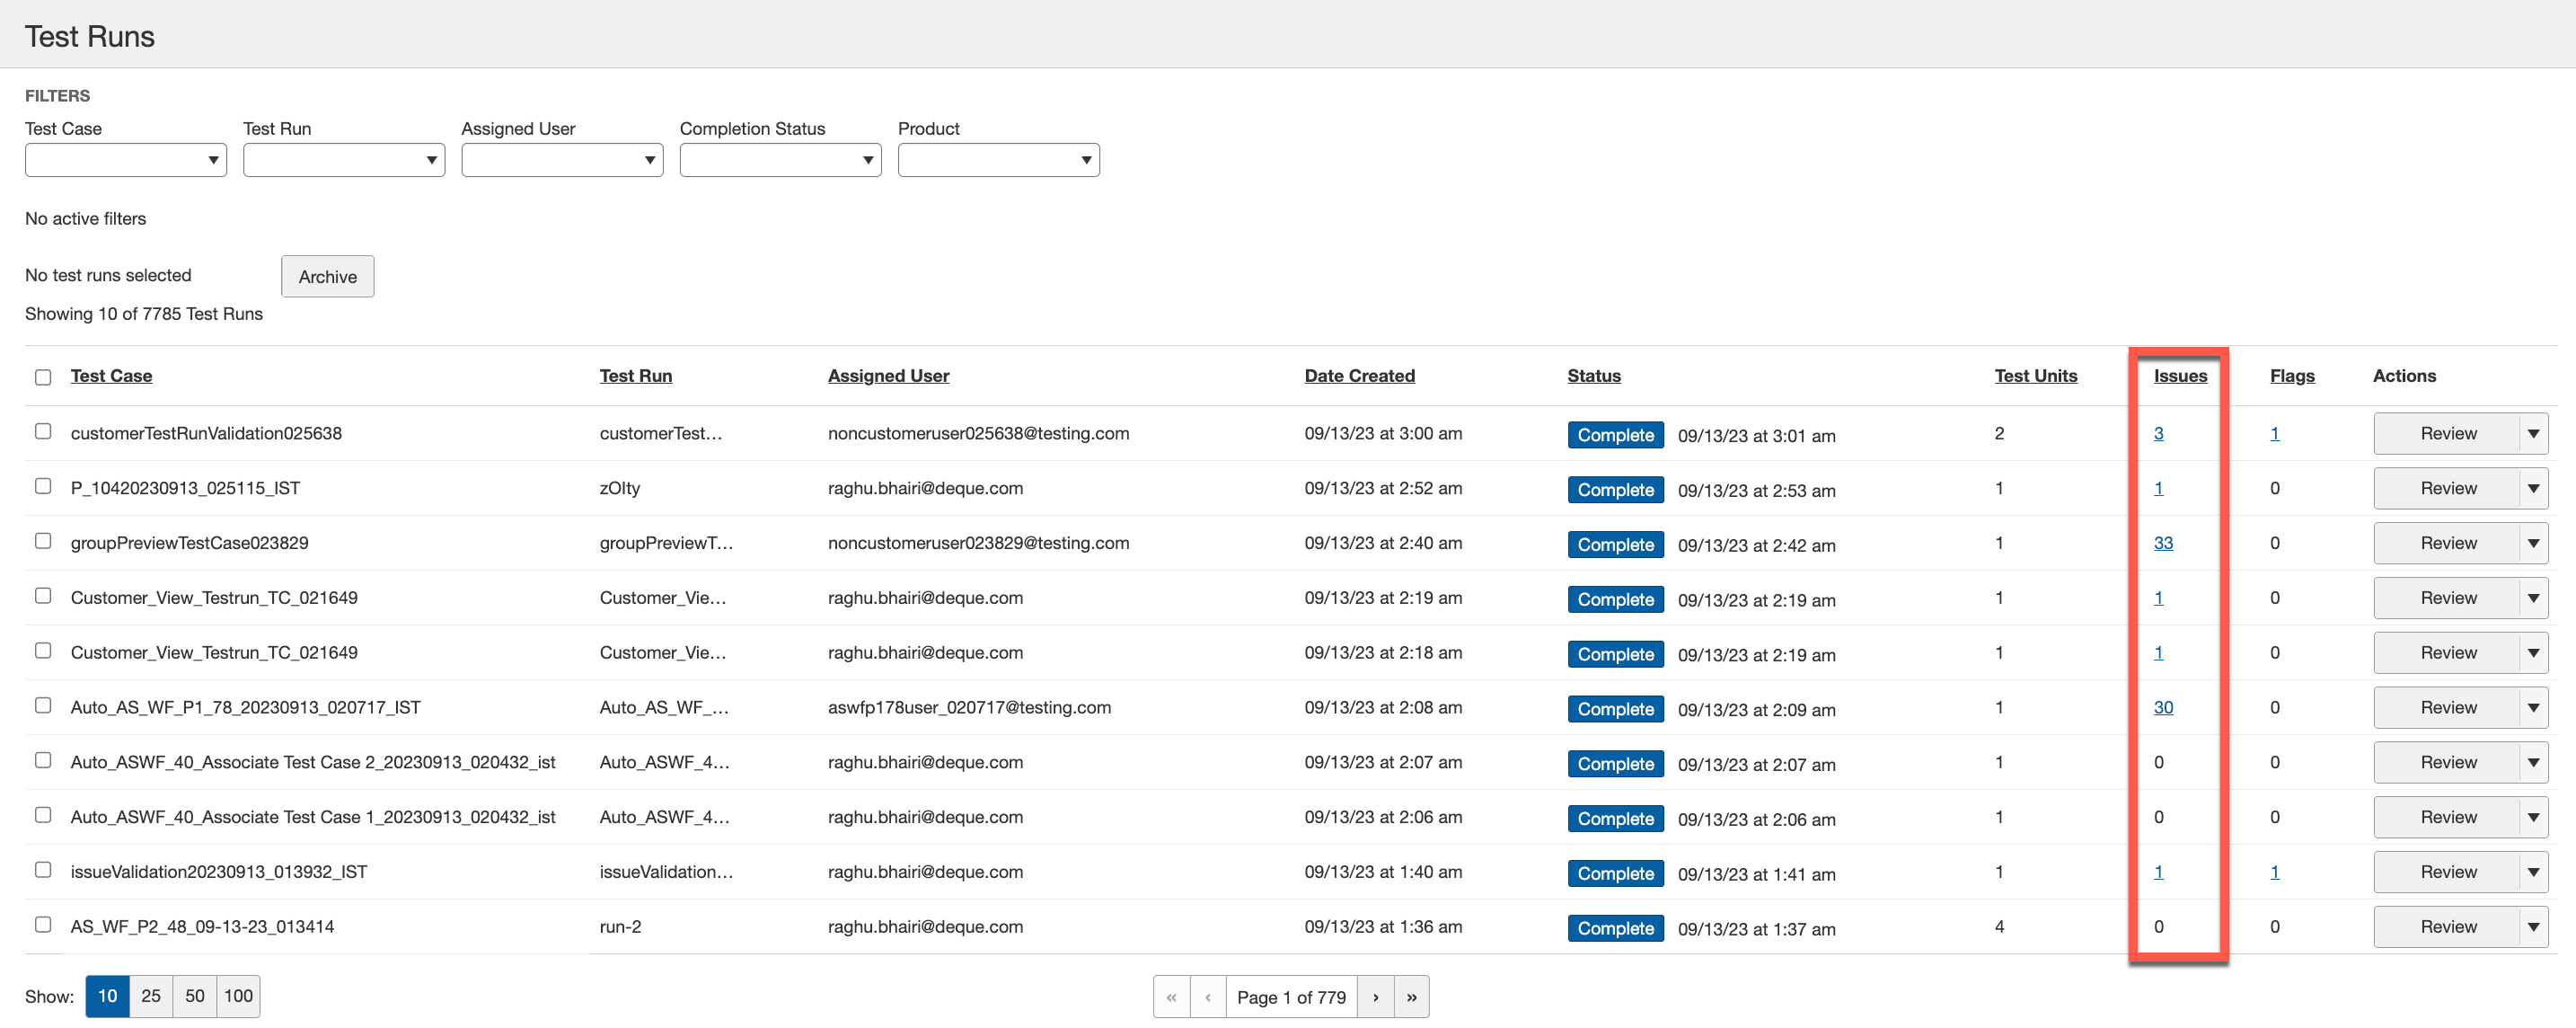The width and height of the screenshot is (2576, 1028).
Task: Check the select-all test runs checkbox
Action: click(x=43, y=377)
